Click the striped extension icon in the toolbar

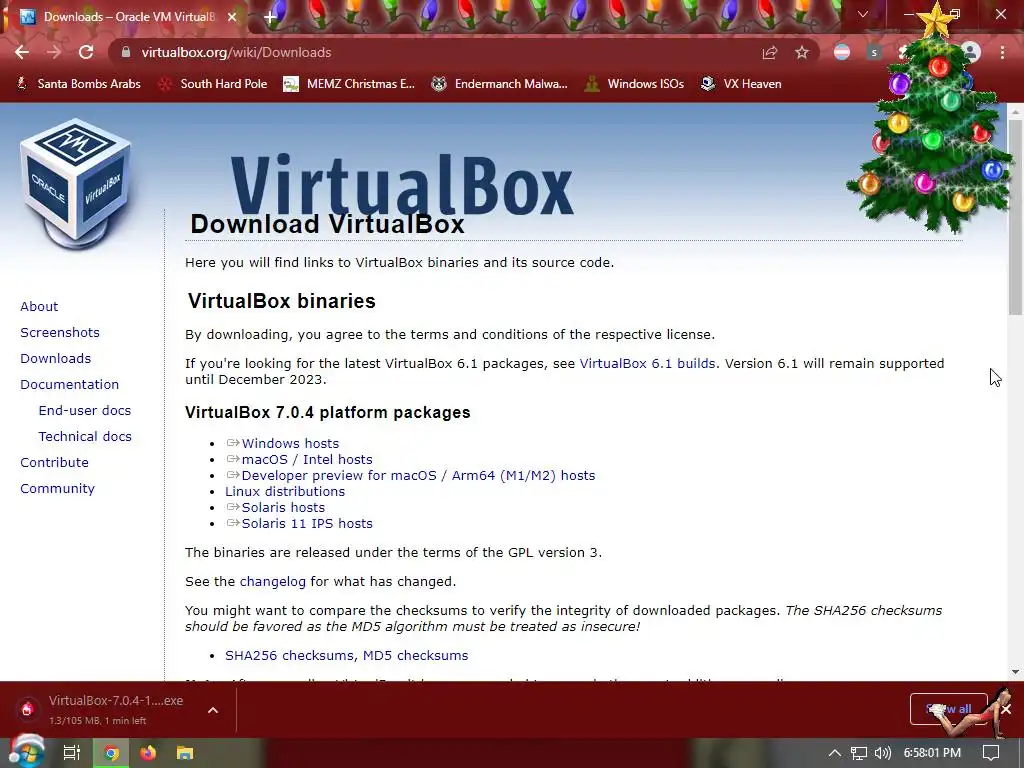pos(842,52)
